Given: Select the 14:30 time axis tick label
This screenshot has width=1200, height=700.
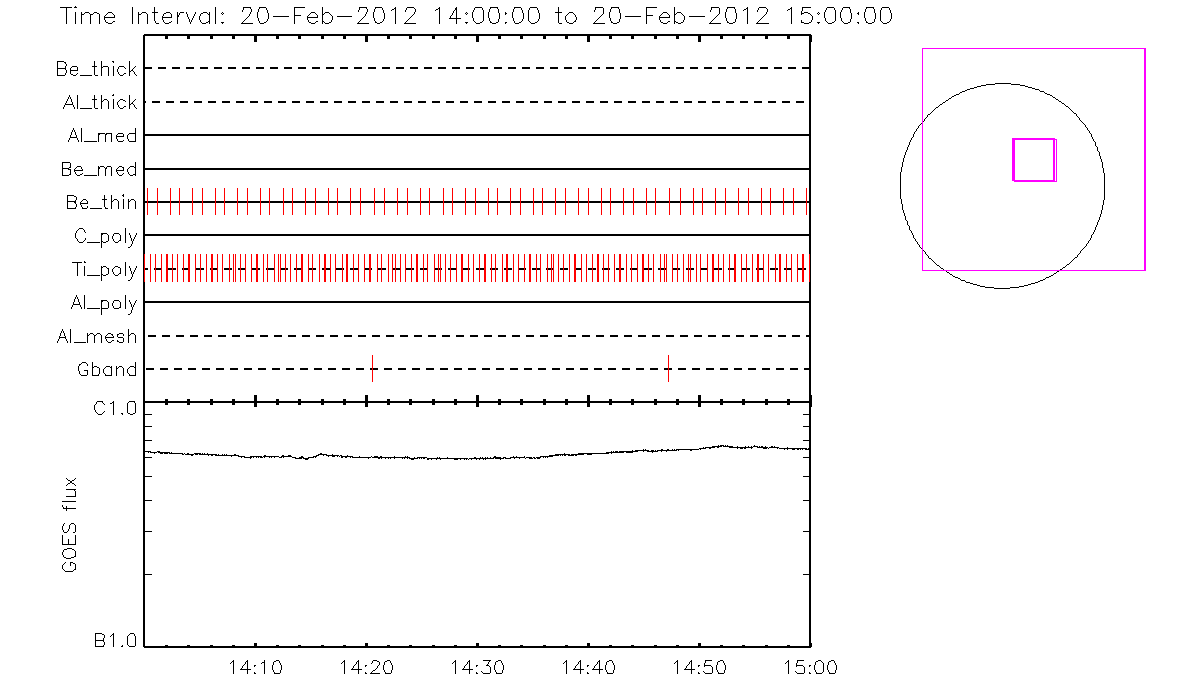Looking at the screenshot, I should (477, 667).
